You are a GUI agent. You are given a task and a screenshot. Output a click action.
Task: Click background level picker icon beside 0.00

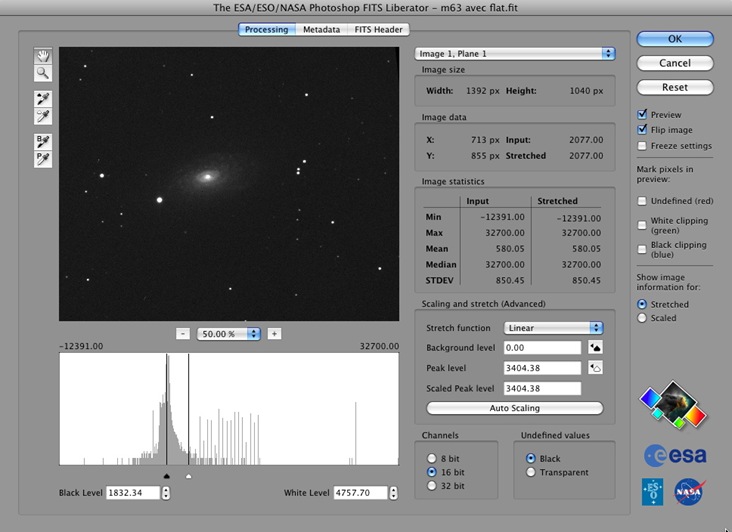click(595, 347)
